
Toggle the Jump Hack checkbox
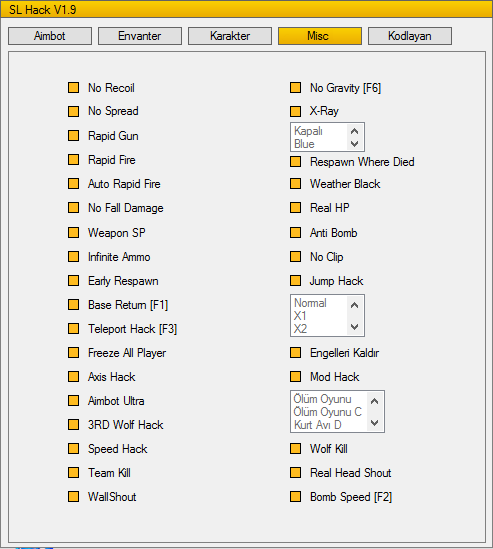pyautogui.click(x=295, y=280)
